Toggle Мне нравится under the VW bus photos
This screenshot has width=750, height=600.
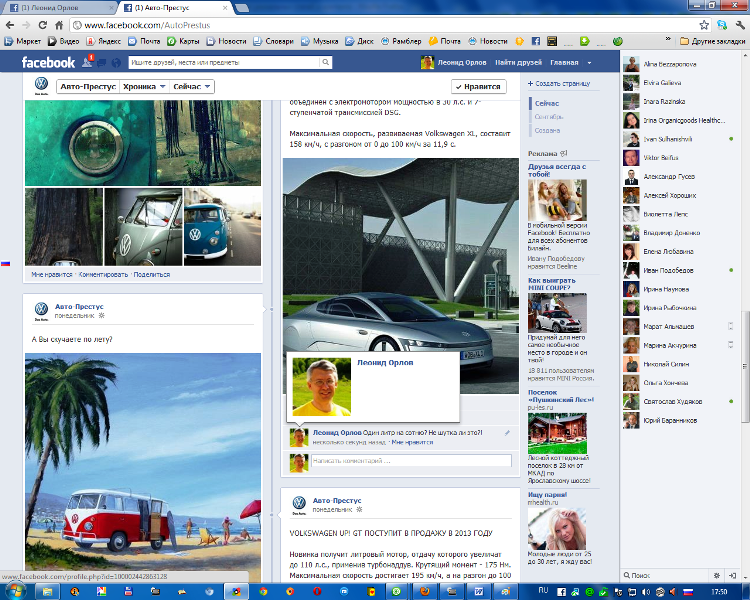pyautogui.click(x=52, y=275)
